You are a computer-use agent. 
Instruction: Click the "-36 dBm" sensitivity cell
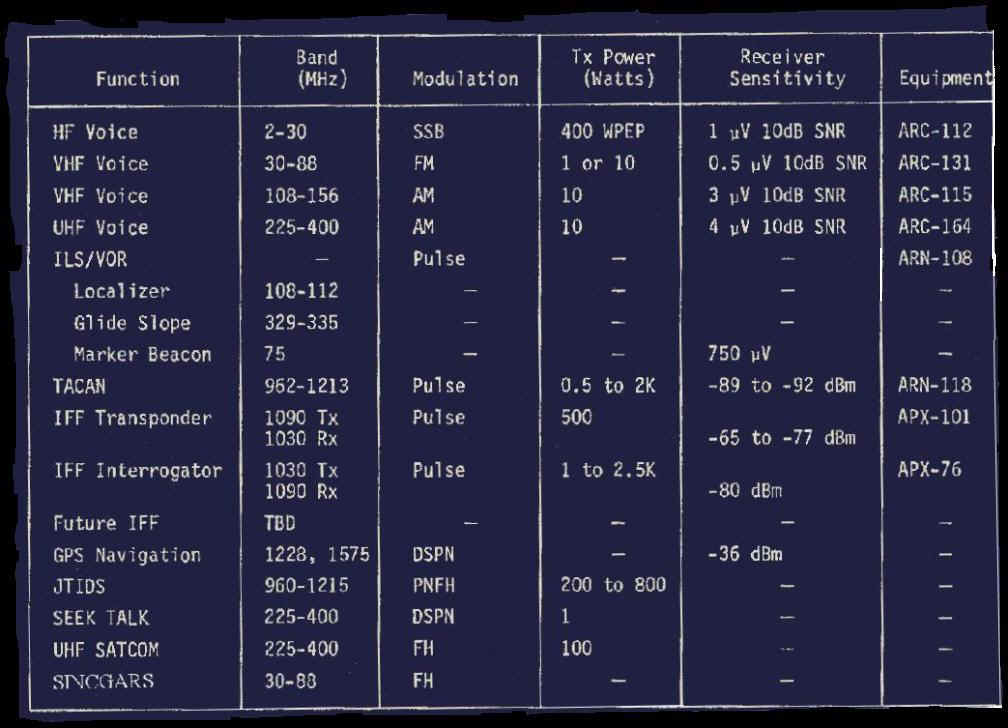pyautogui.click(x=745, y=554)
